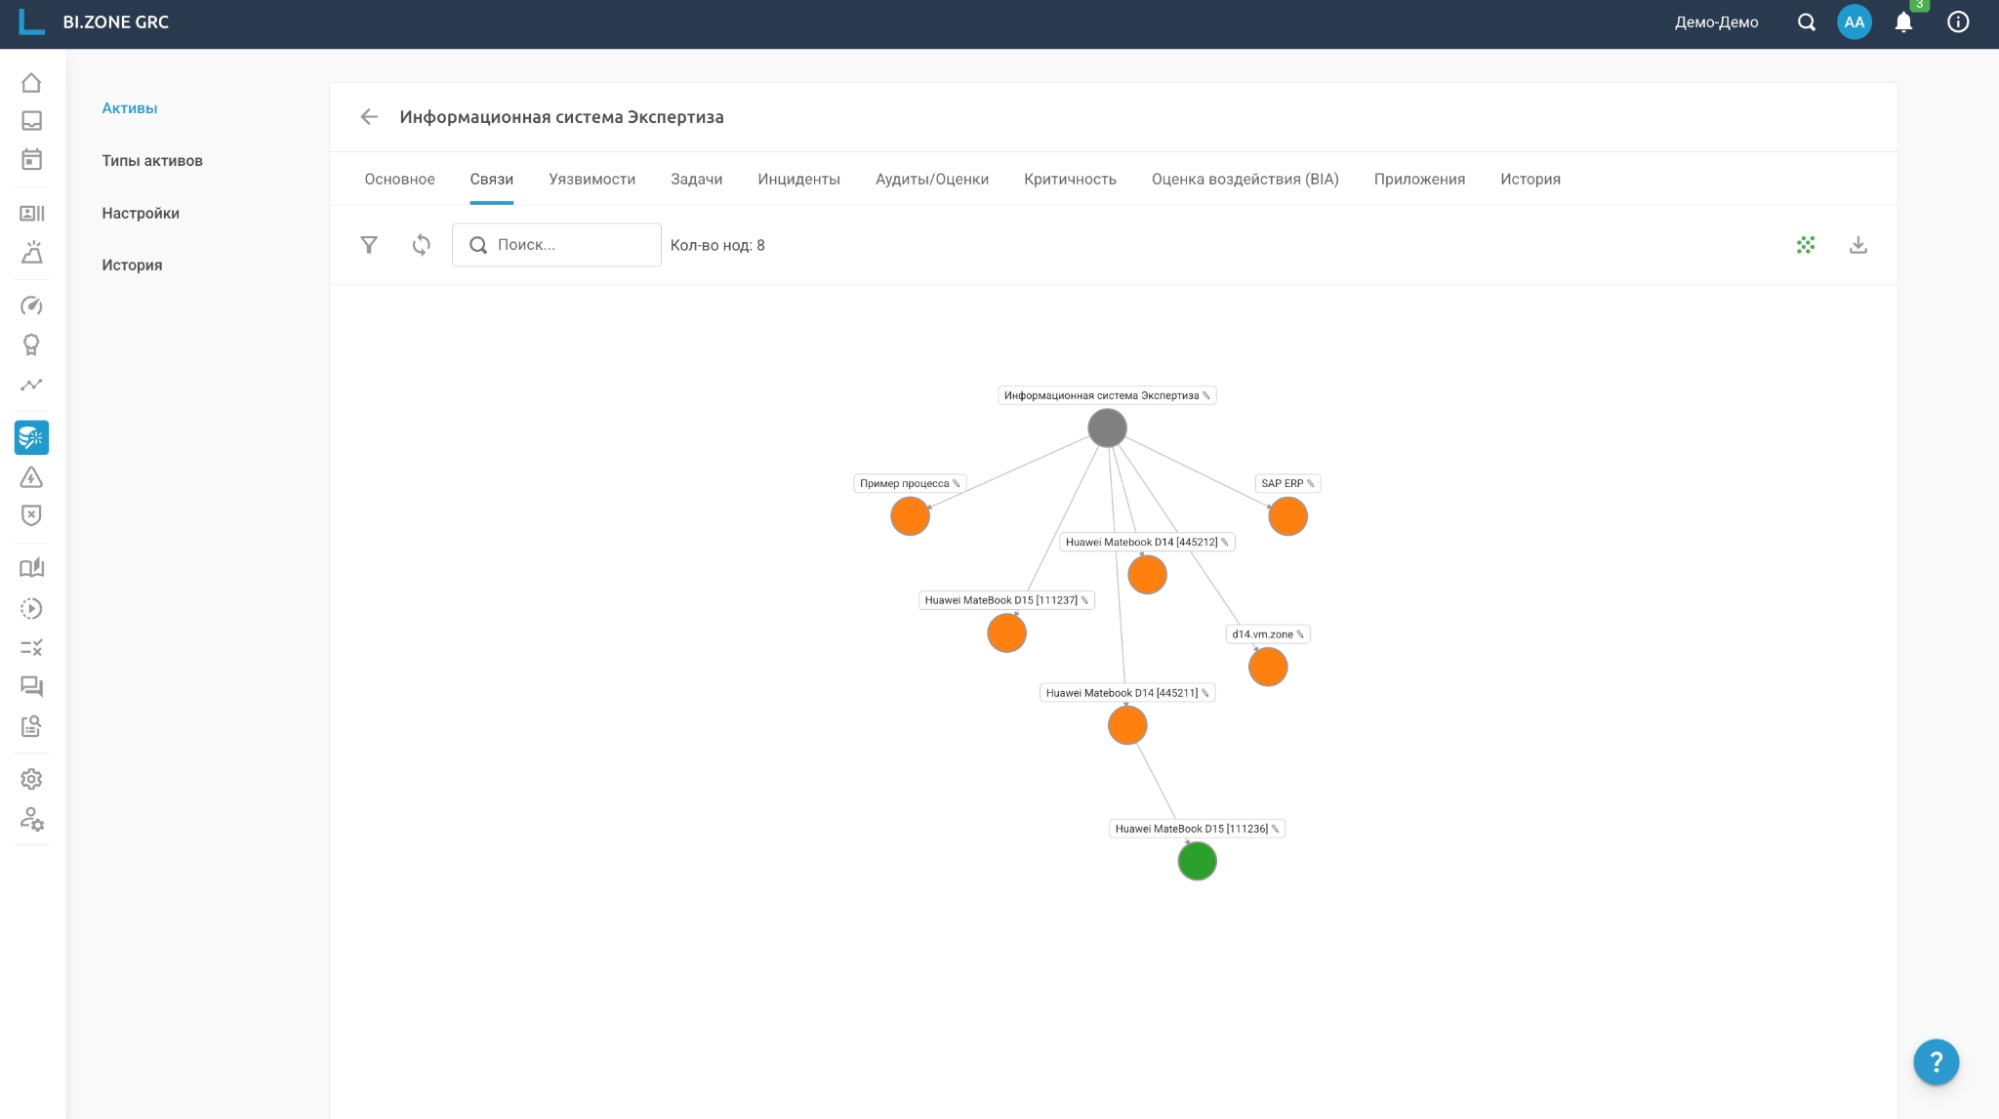The height and width of the screenshot is (1119, 1999).
Task: Switch to the Уязвимости tab
Action: pos(592,179)
